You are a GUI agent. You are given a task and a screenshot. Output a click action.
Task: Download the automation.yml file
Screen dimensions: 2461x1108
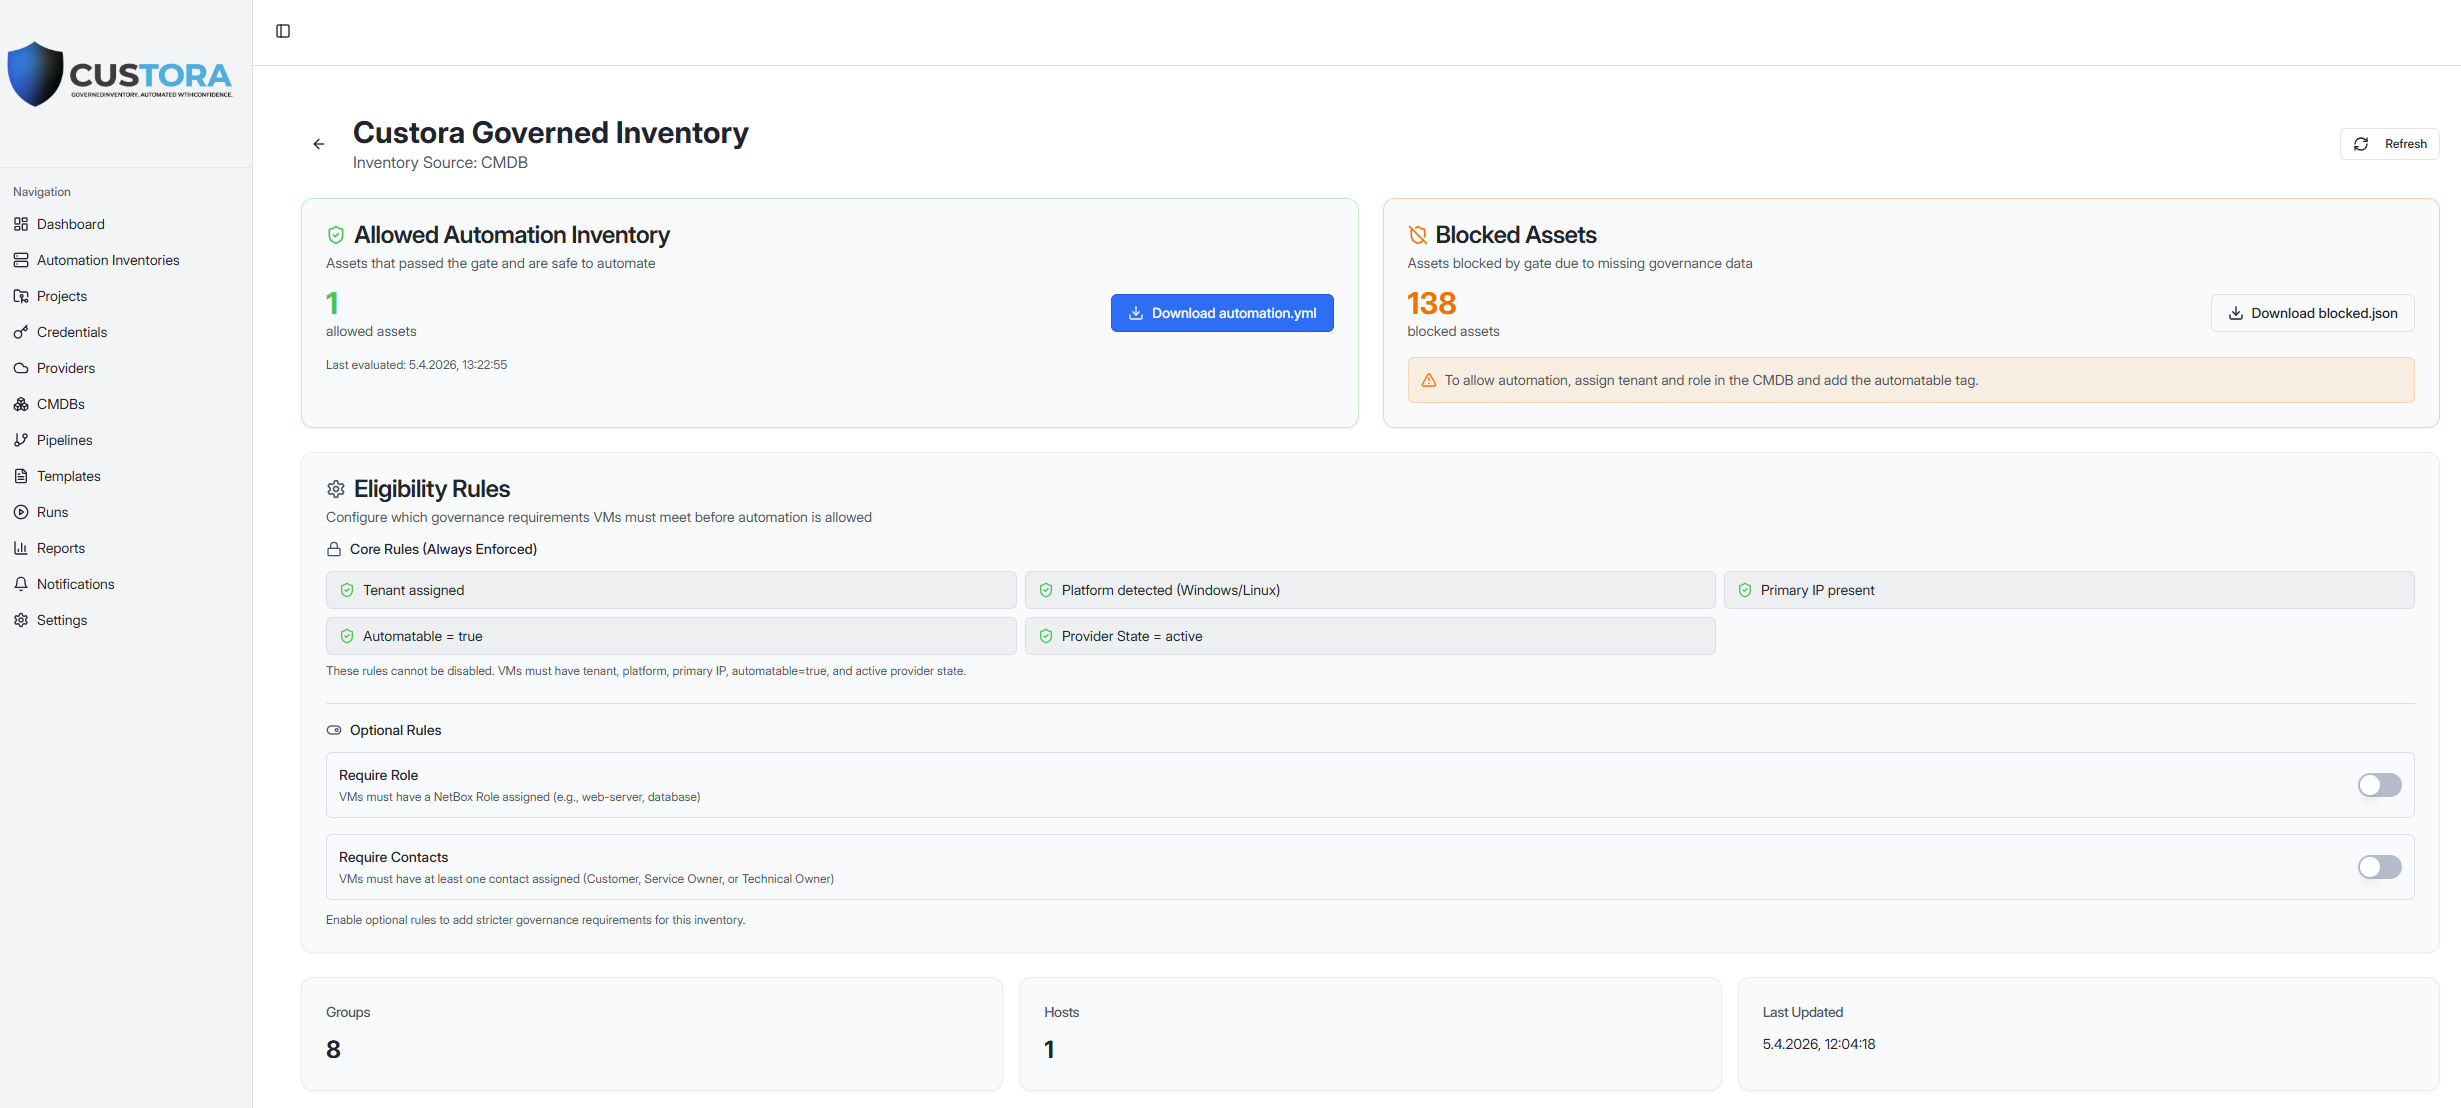1221,312
